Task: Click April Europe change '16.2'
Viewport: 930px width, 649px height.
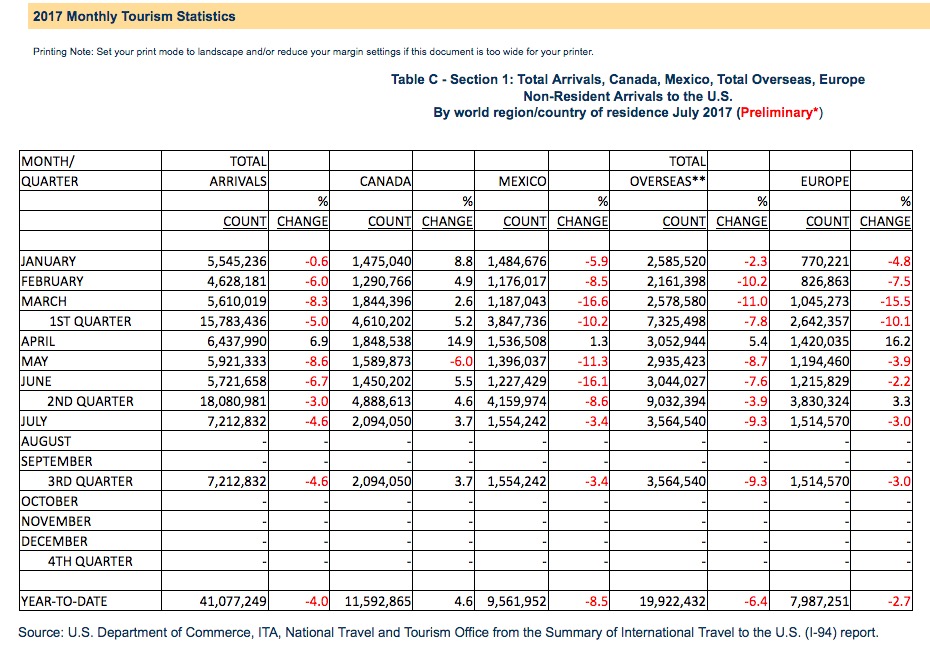Action: pyautogui.click(x=897, y=342)
